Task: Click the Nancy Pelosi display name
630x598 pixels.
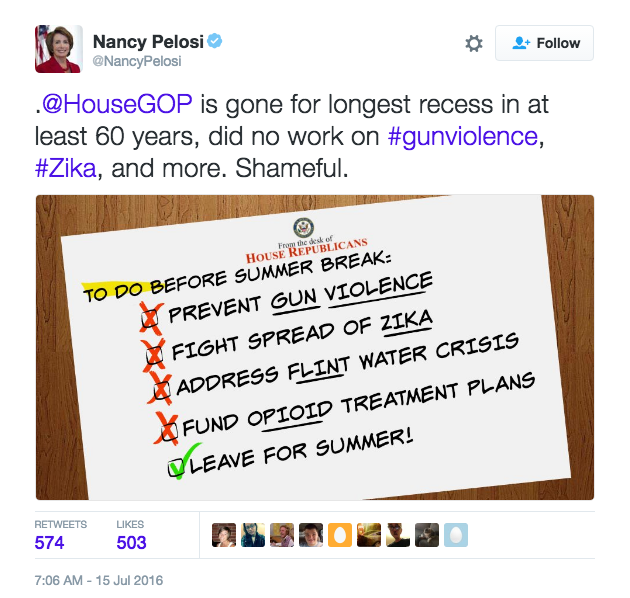Action: click(x=147, y=42)
